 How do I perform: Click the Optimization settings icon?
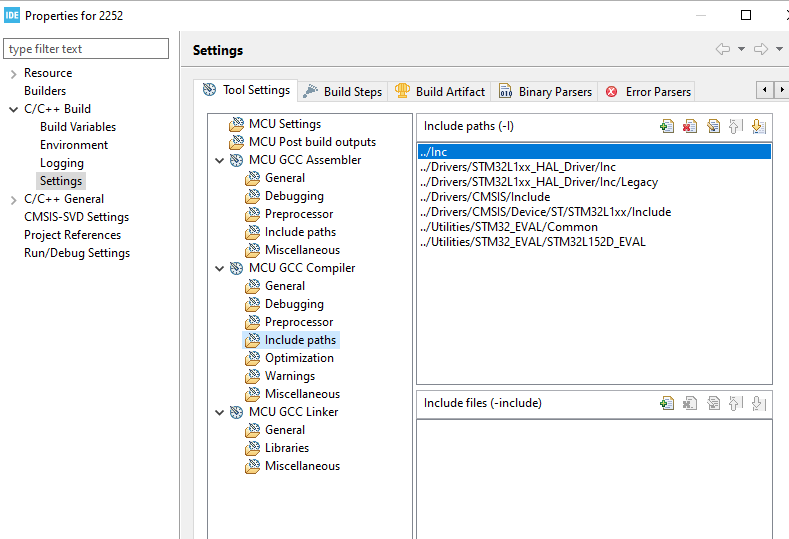tap(253, 358)
